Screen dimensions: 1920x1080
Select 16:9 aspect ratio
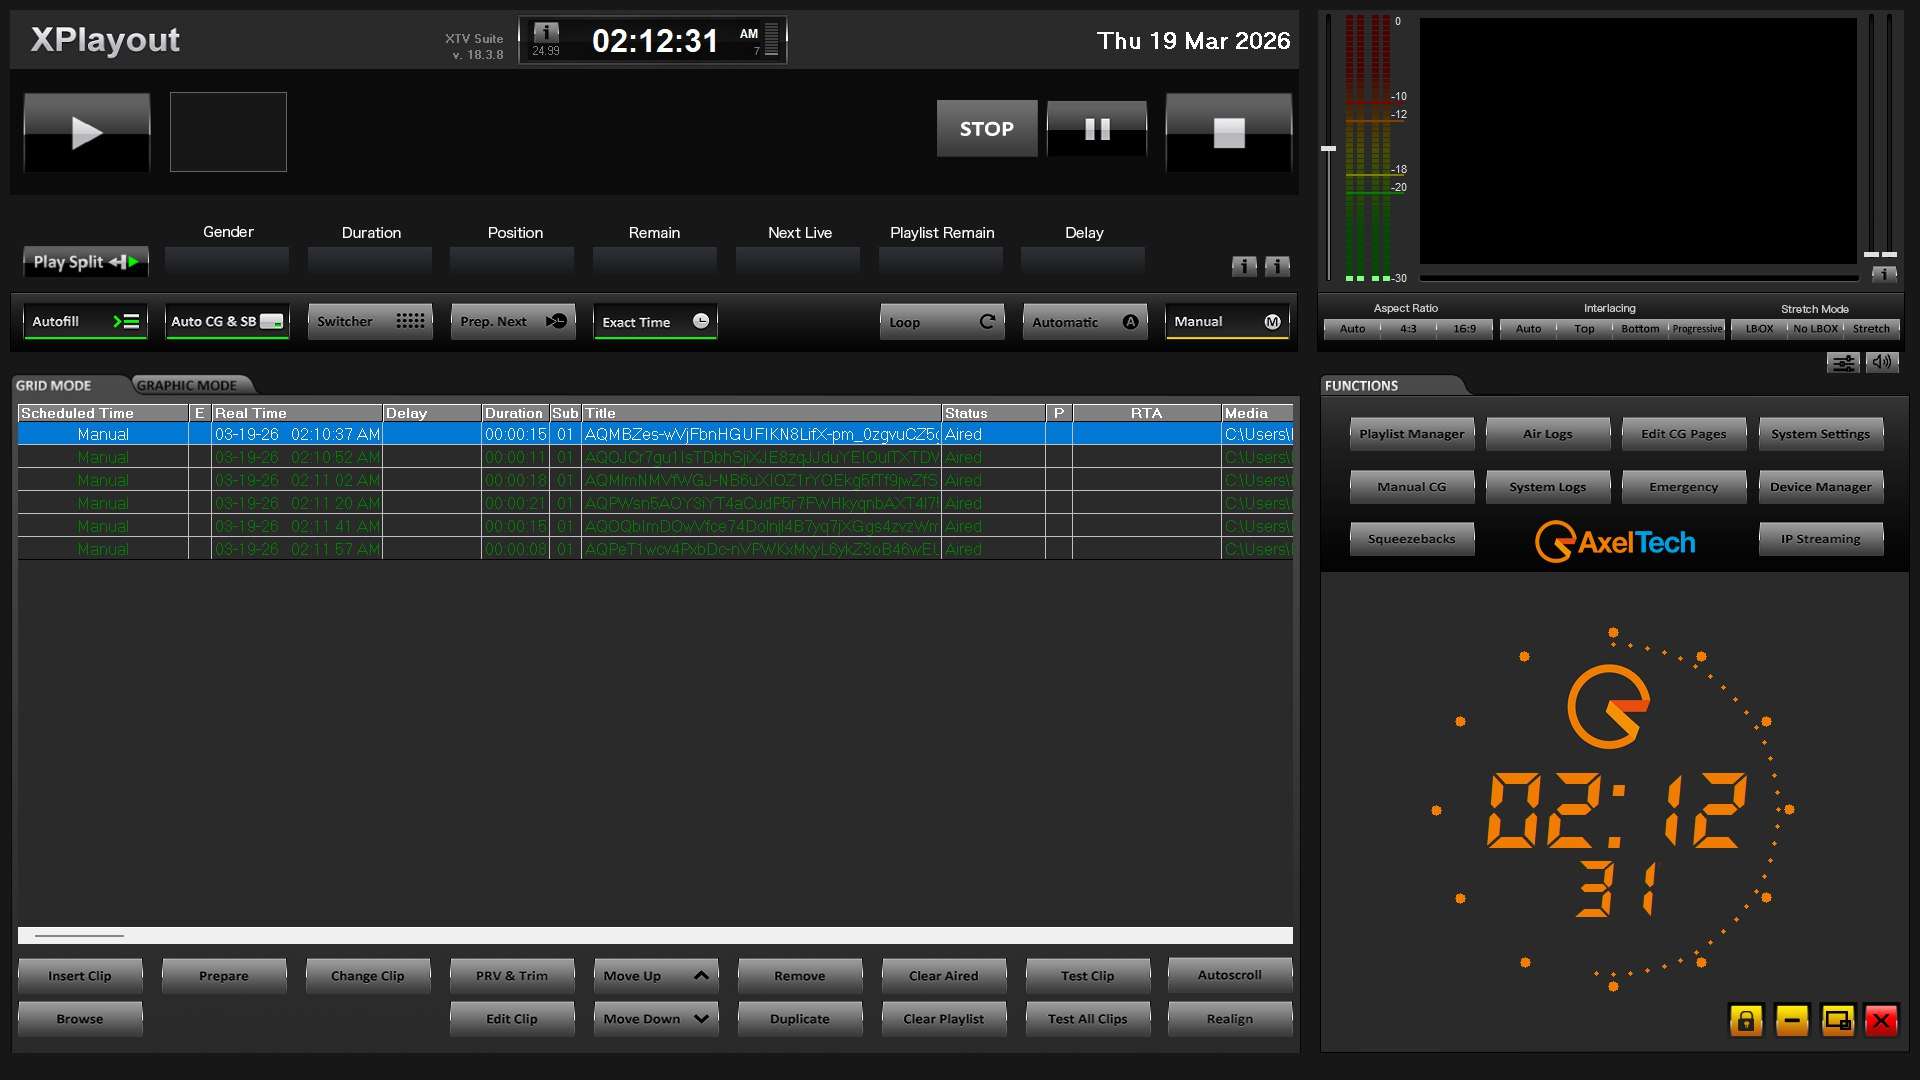1464,329
